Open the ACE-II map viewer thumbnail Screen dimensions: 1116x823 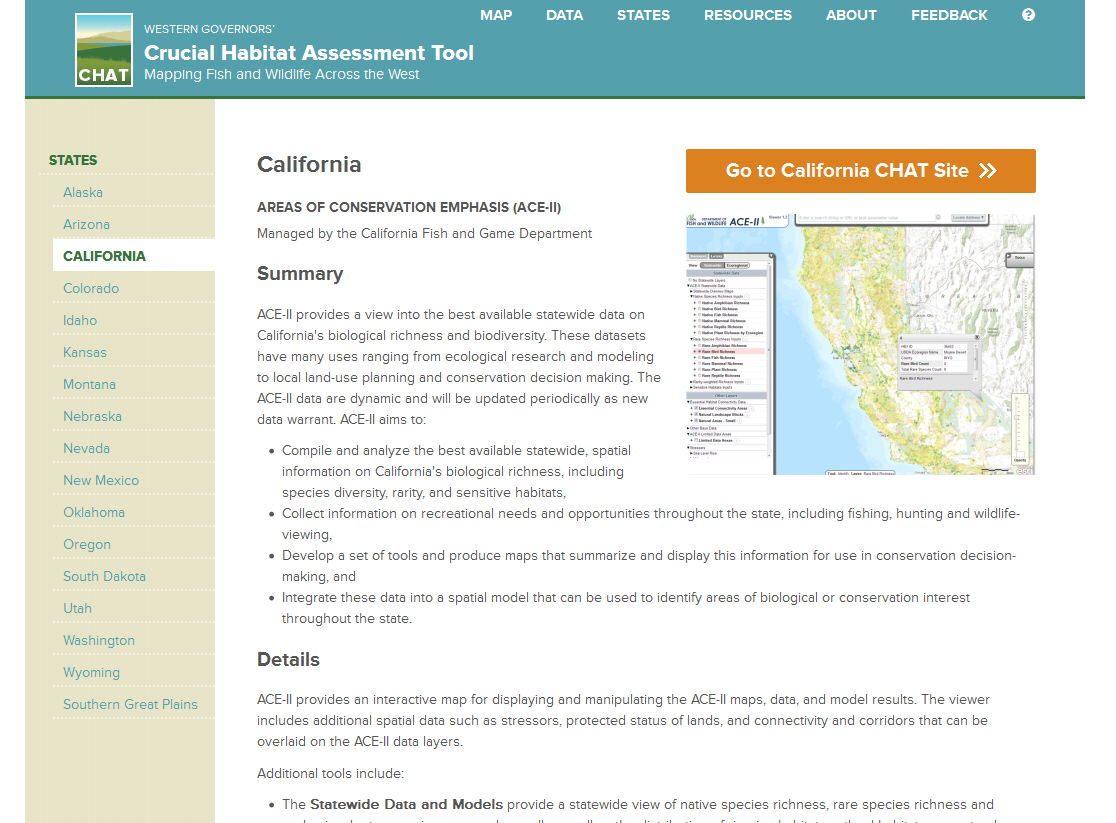[x=860, y=345]
